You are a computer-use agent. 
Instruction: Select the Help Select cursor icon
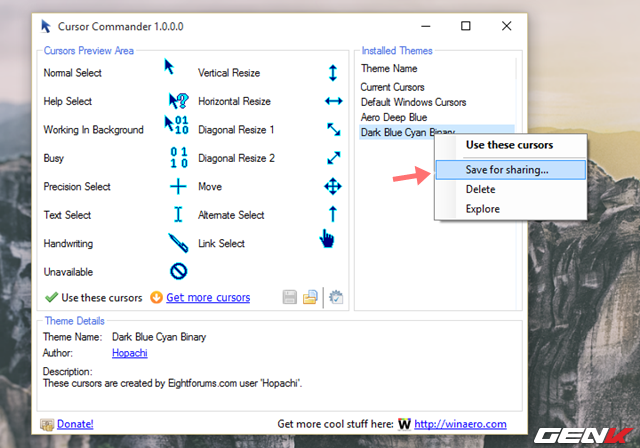pyautogui.click(x=176, y=101)
